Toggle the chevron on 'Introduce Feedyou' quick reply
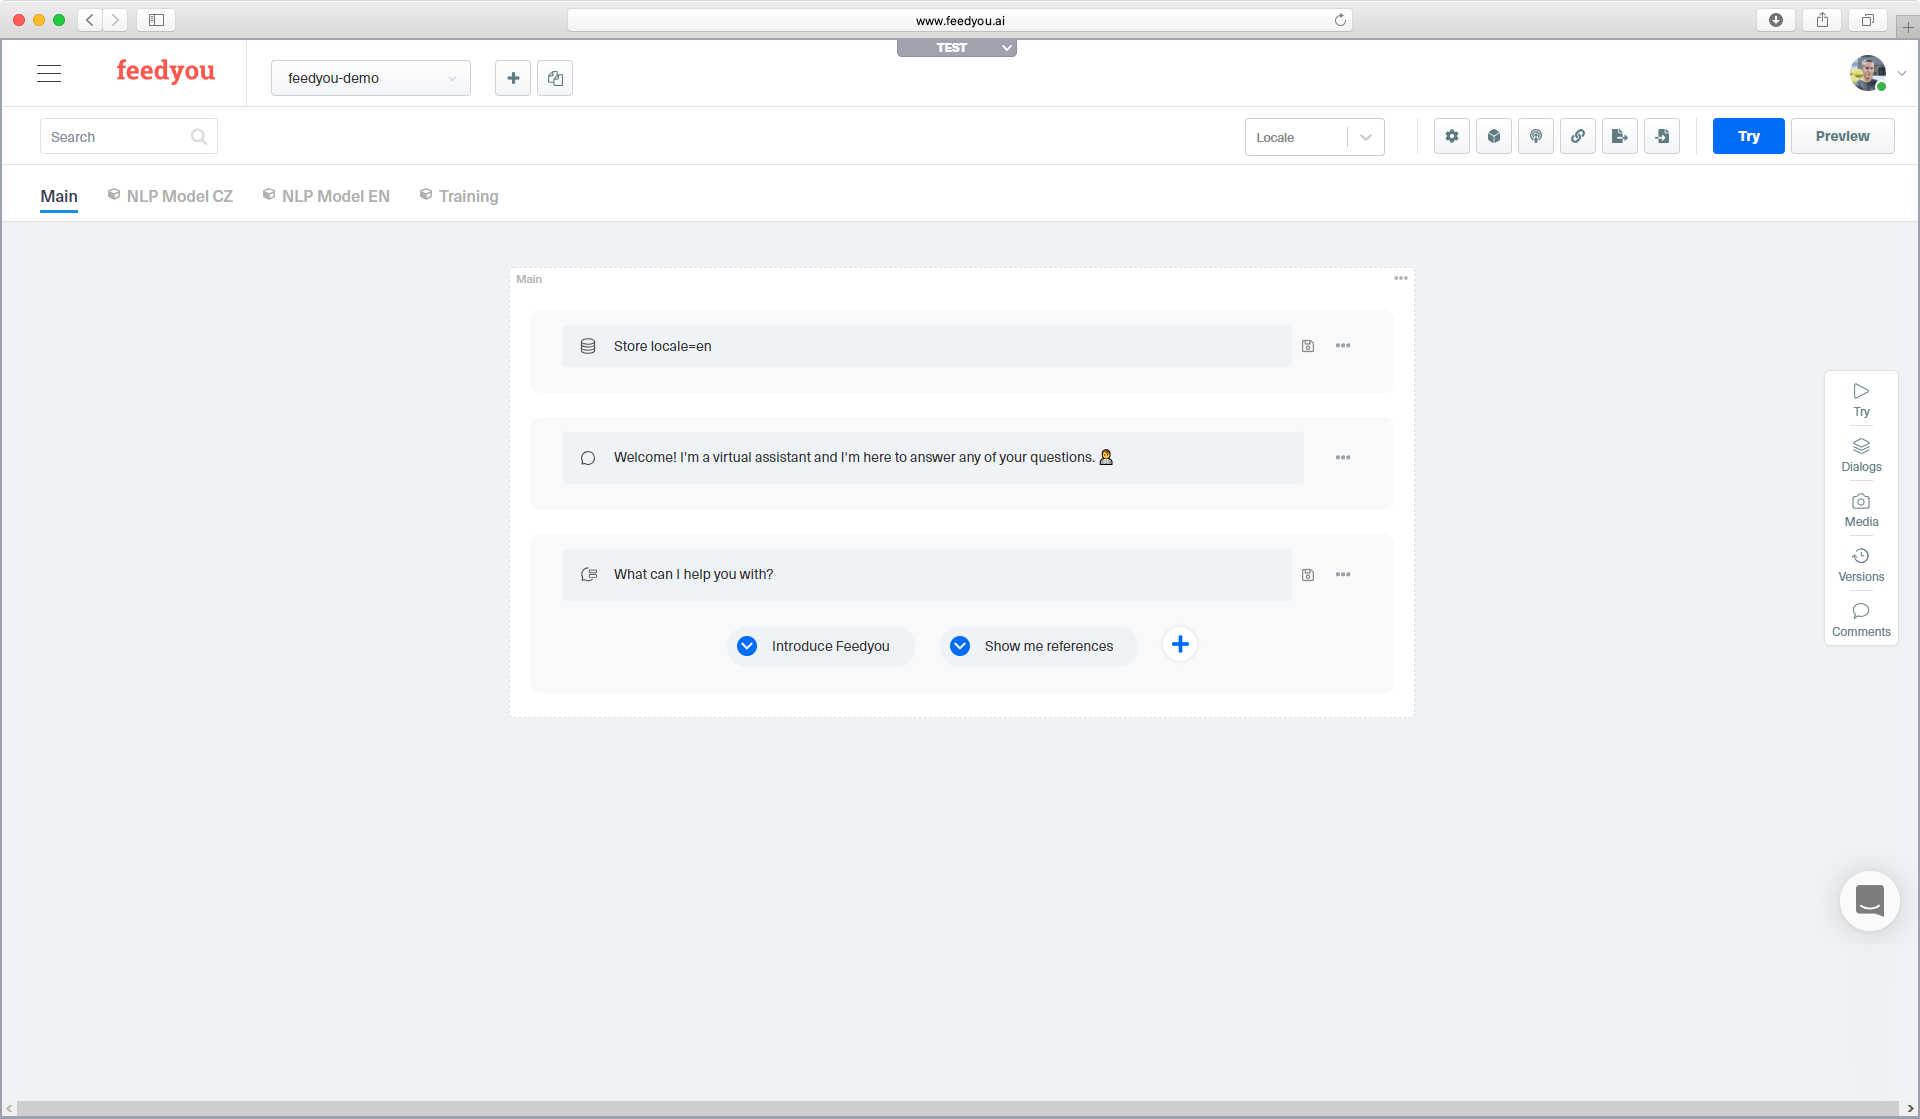The image size is (1920, 1119). (x=747, y=645)
